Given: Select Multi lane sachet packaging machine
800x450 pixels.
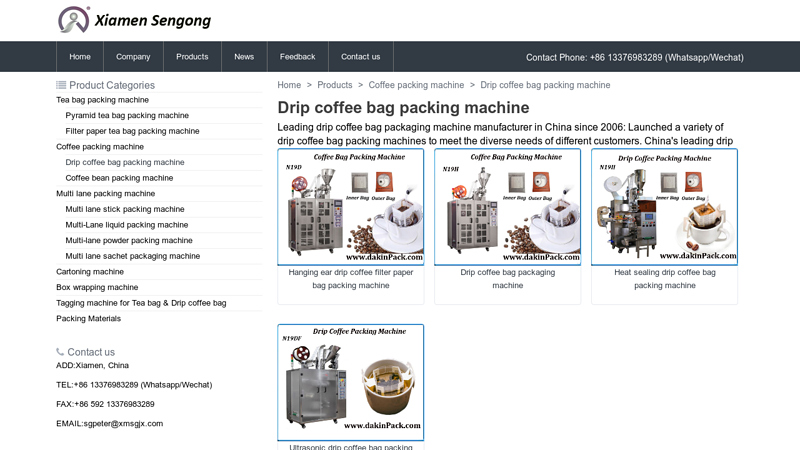Looking at the screenshot, I should click(x=133, y=256).
